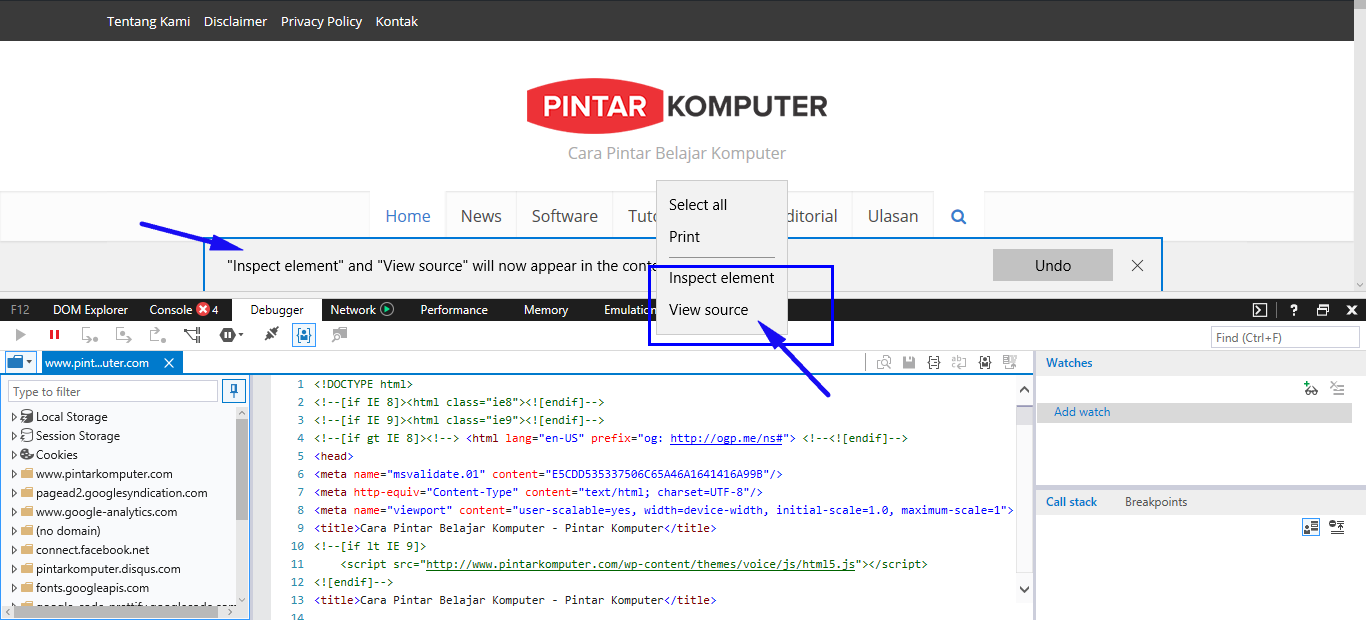Dismiss the notification bar with X
Image resolution: width=1366 pixels, height=620 pixels.
click(1137, 265)
